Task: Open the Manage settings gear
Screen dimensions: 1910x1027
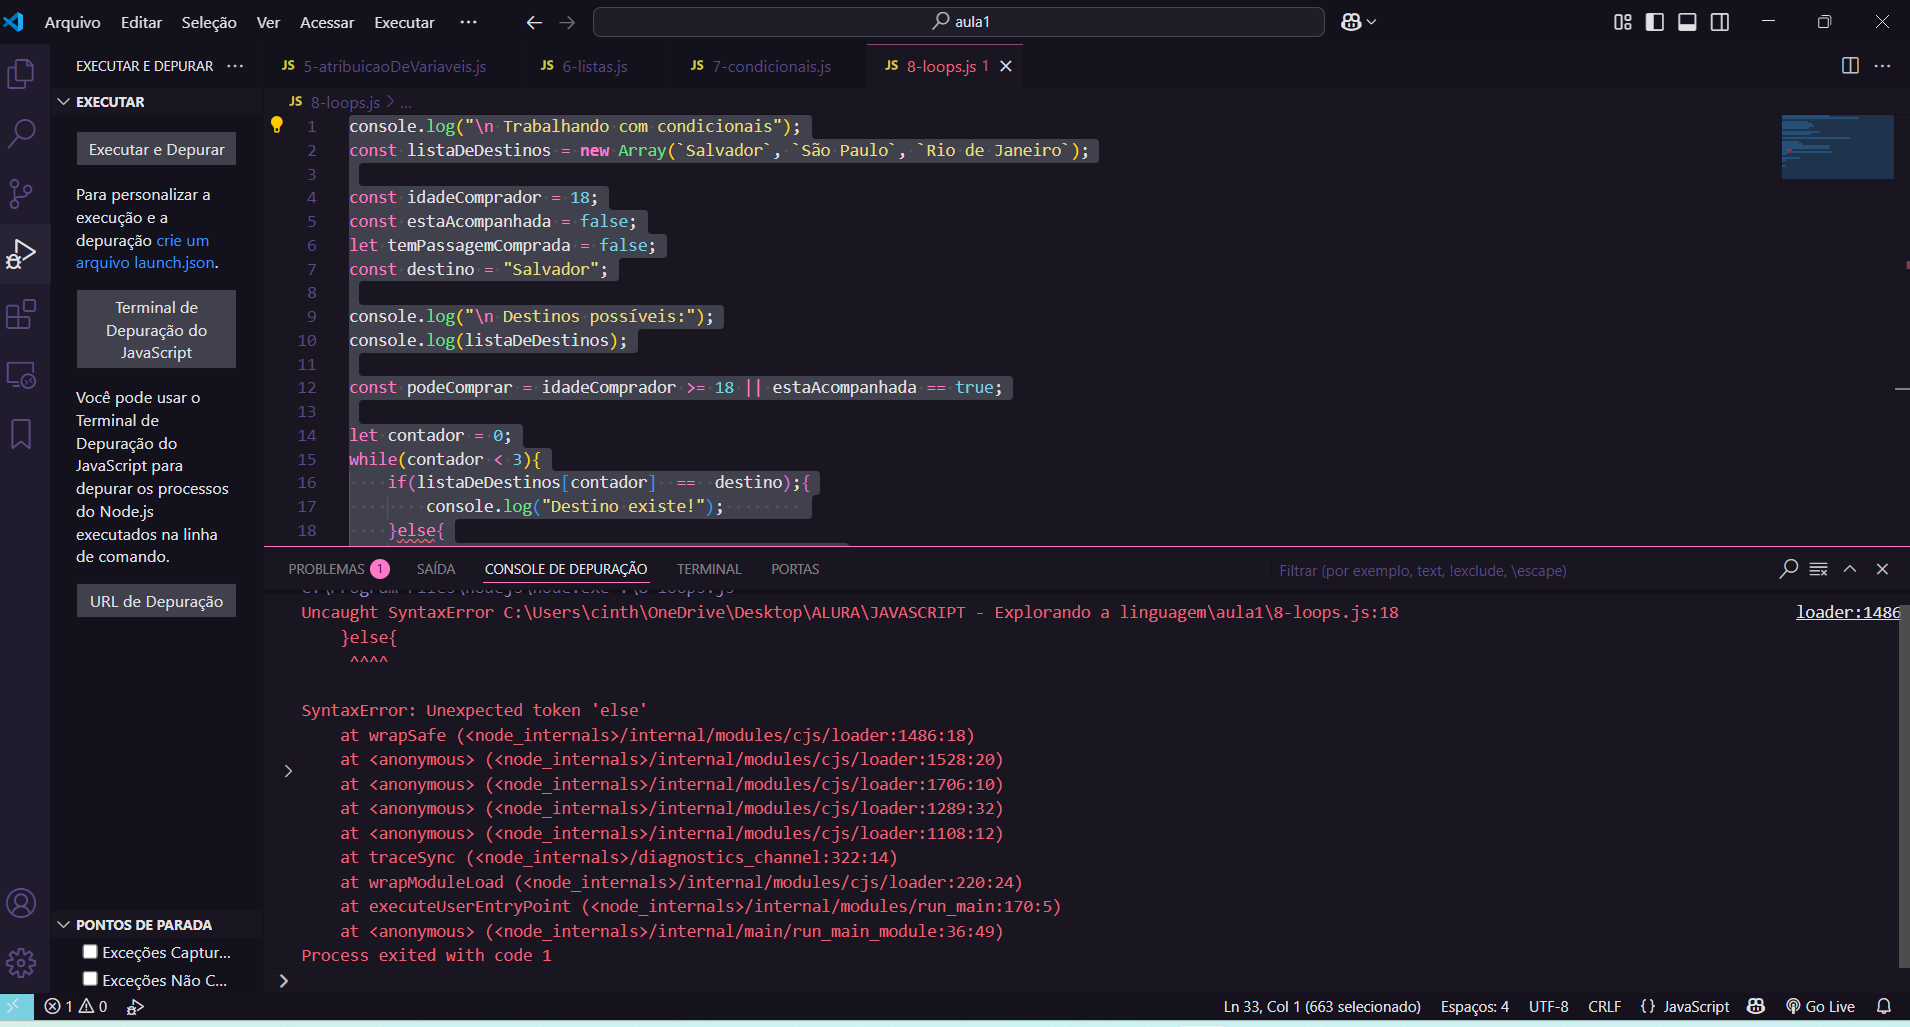Action: (21, 963)
